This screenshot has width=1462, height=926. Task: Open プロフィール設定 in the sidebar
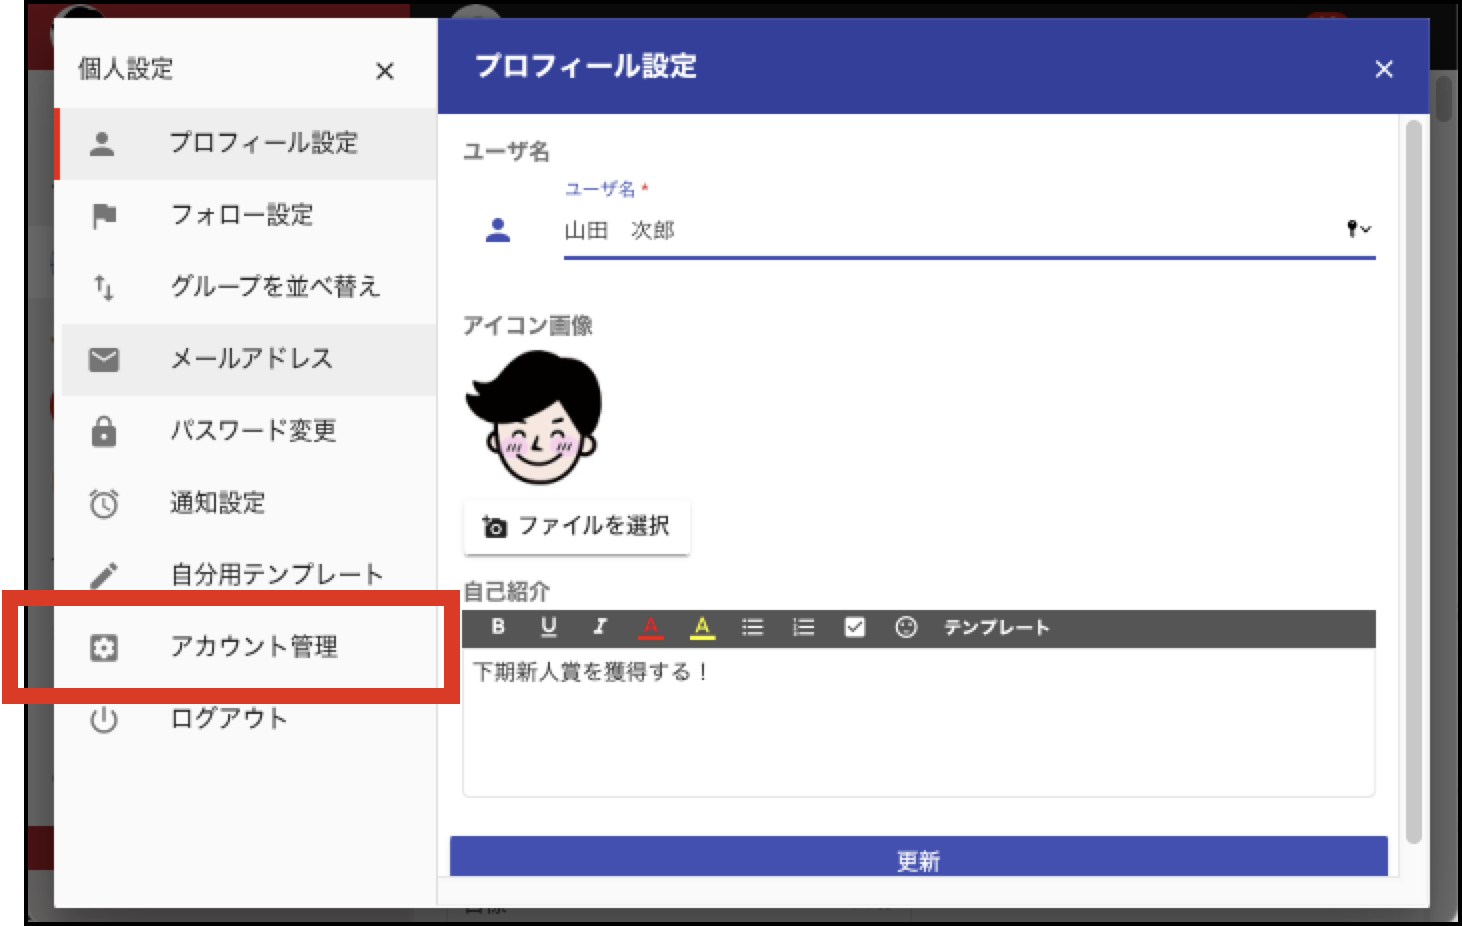248,143
